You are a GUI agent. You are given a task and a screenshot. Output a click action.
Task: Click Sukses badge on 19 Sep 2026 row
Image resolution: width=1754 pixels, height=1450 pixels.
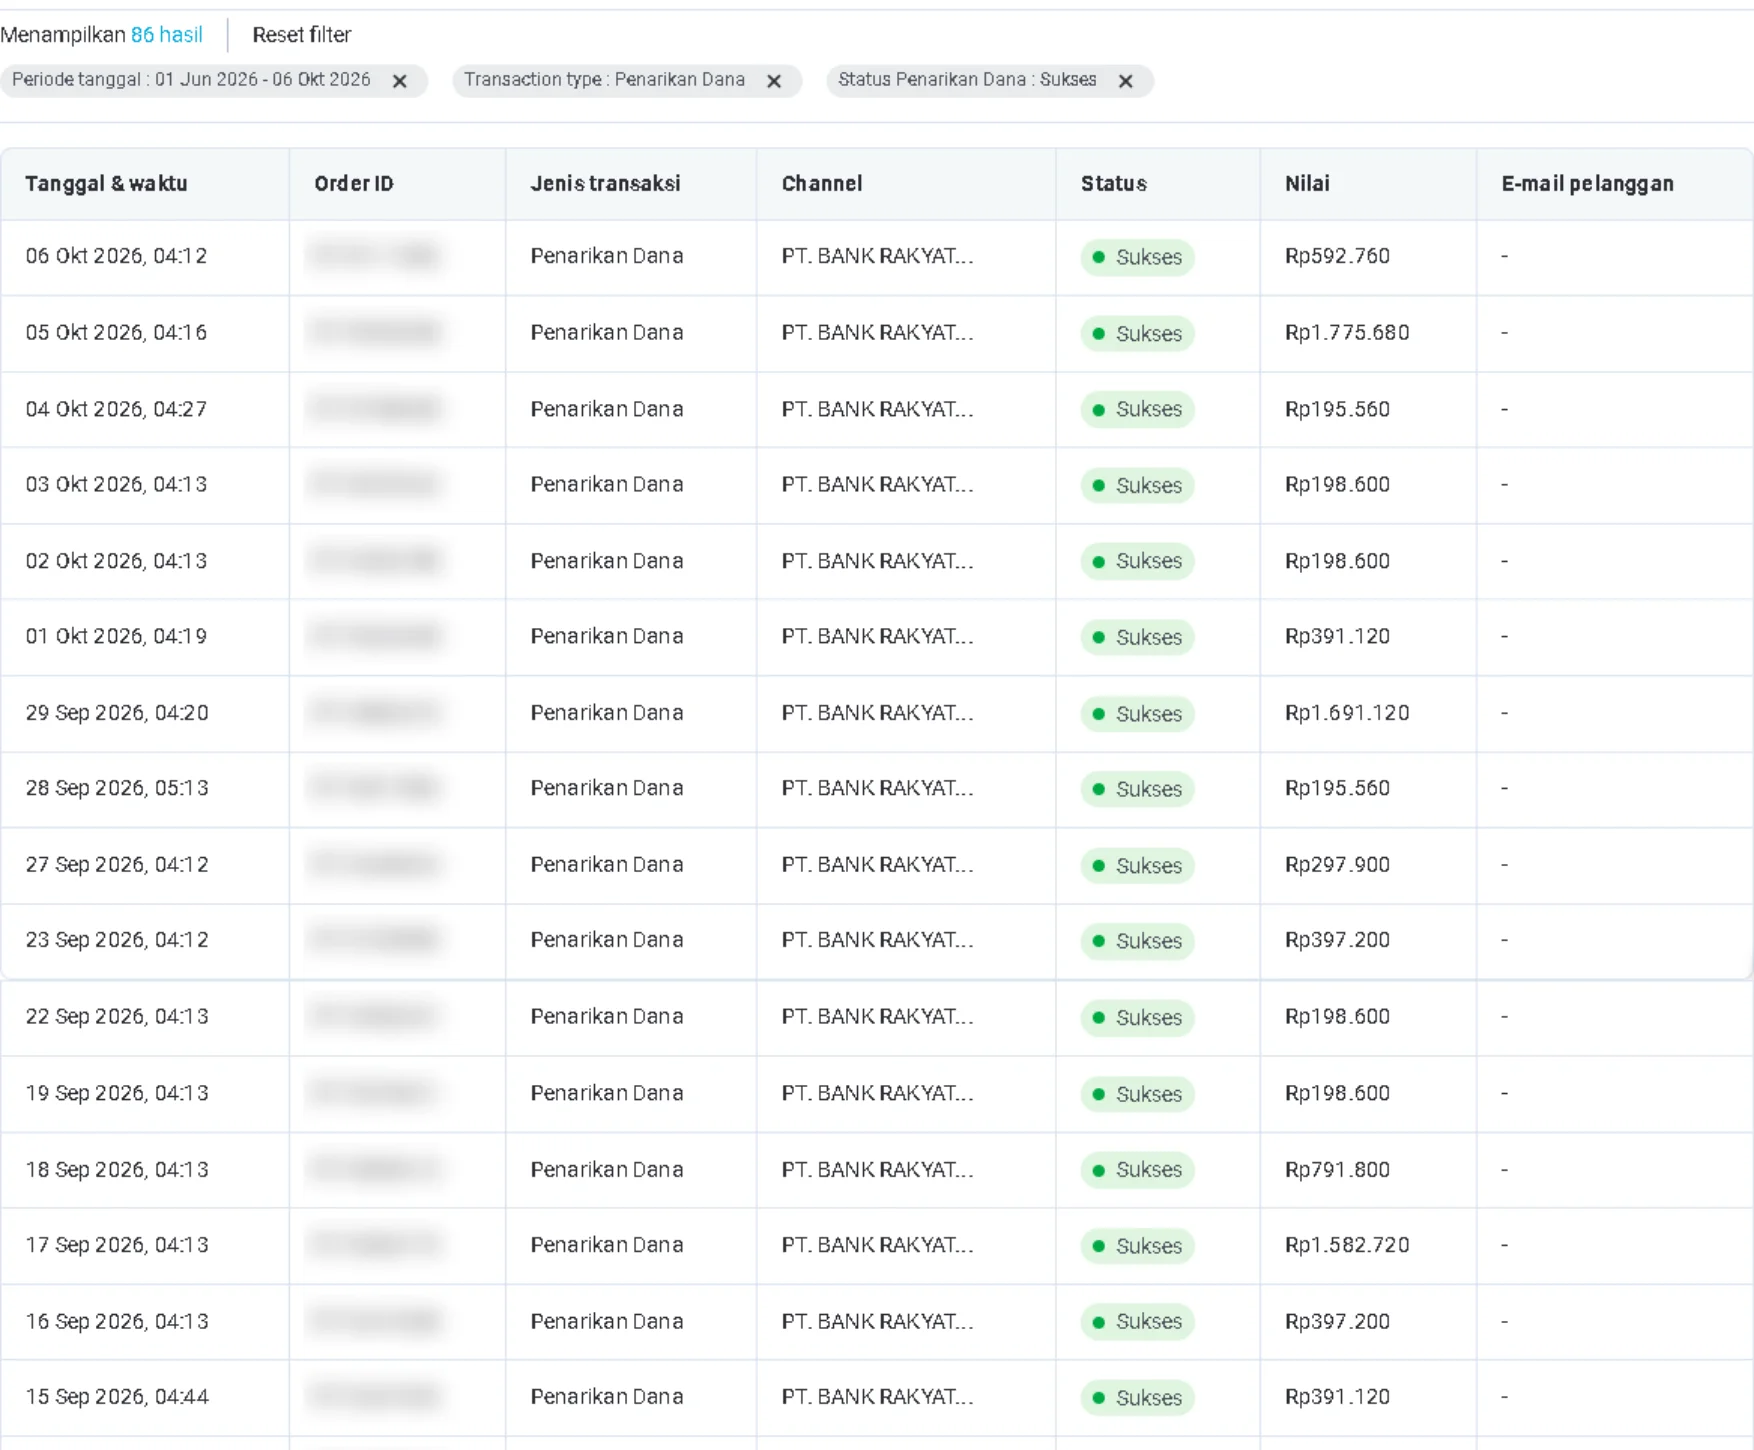[1137, 1094]
